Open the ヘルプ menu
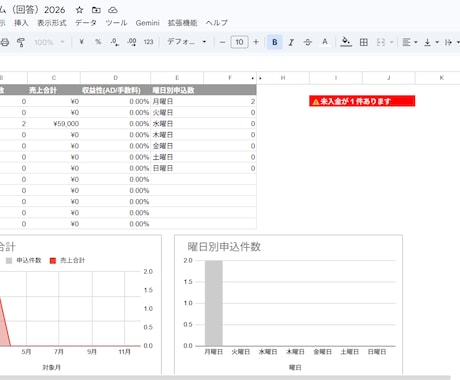Image resolution: width=460 pixels, height=380 pixels. point(216,23)
